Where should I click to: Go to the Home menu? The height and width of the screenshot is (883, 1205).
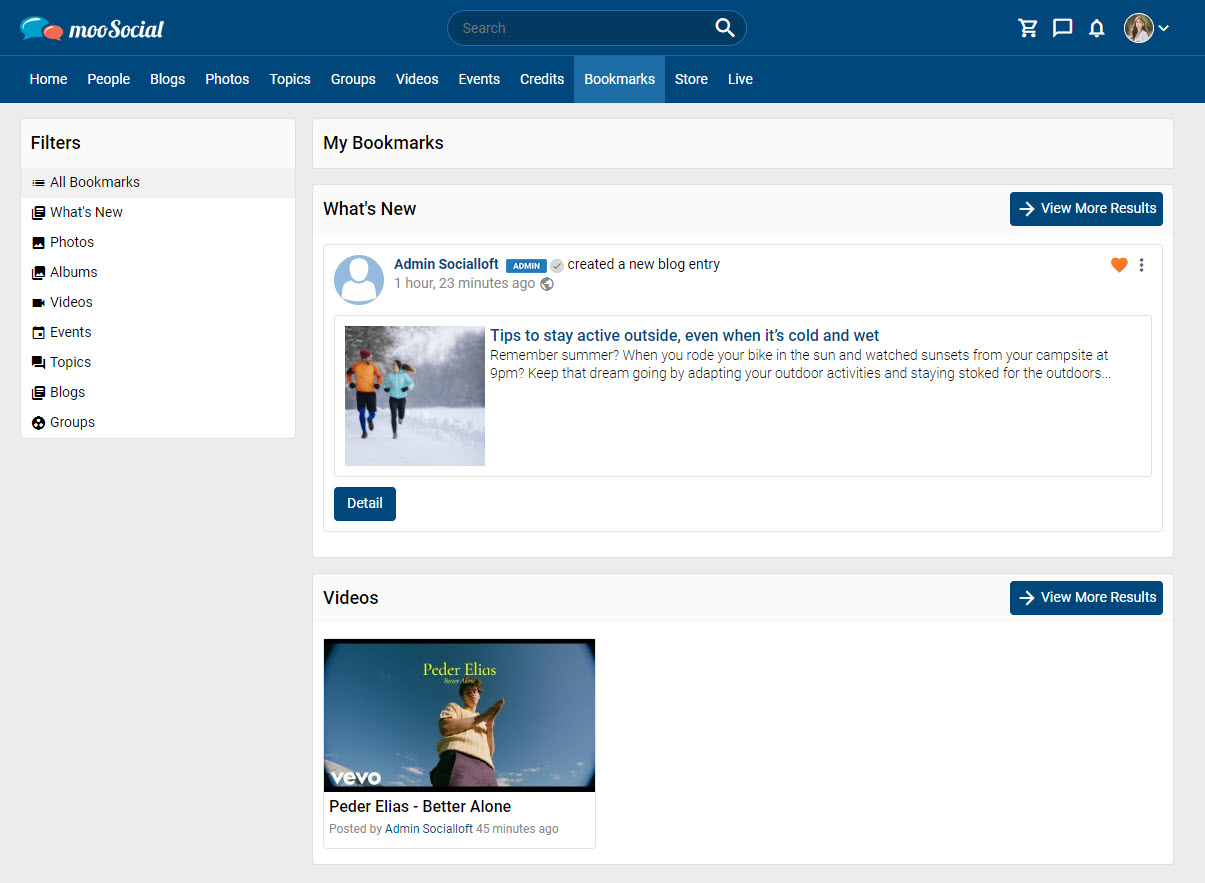pos(49,79)
